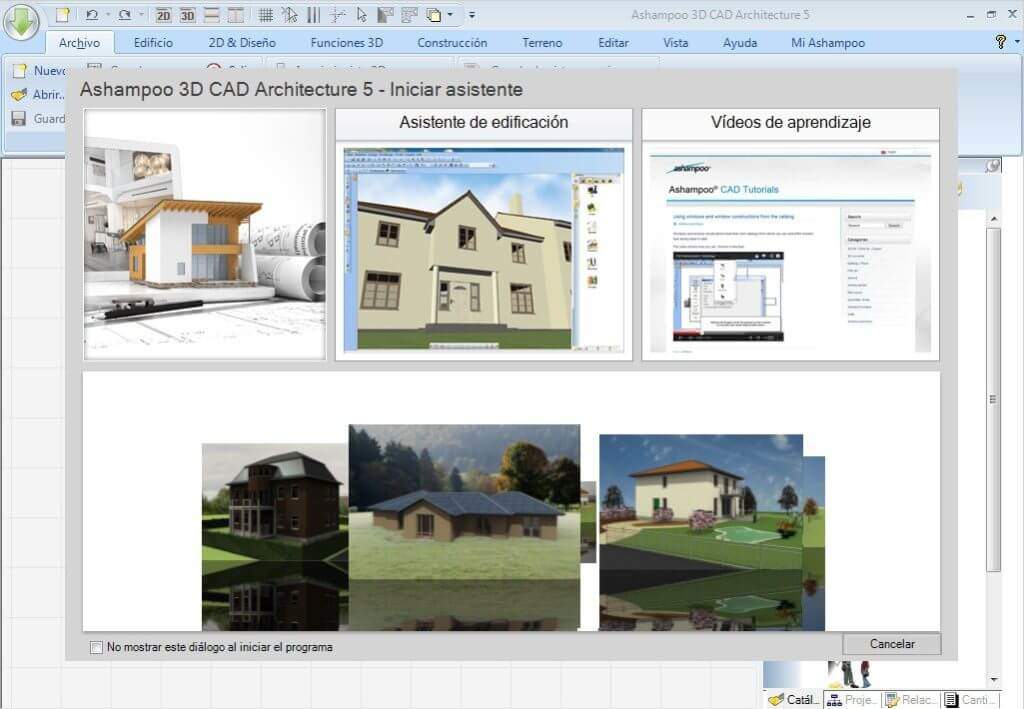Open the green arrow application menu button
This screenshot has height=709, width=1024.
(x=22, y=21)
